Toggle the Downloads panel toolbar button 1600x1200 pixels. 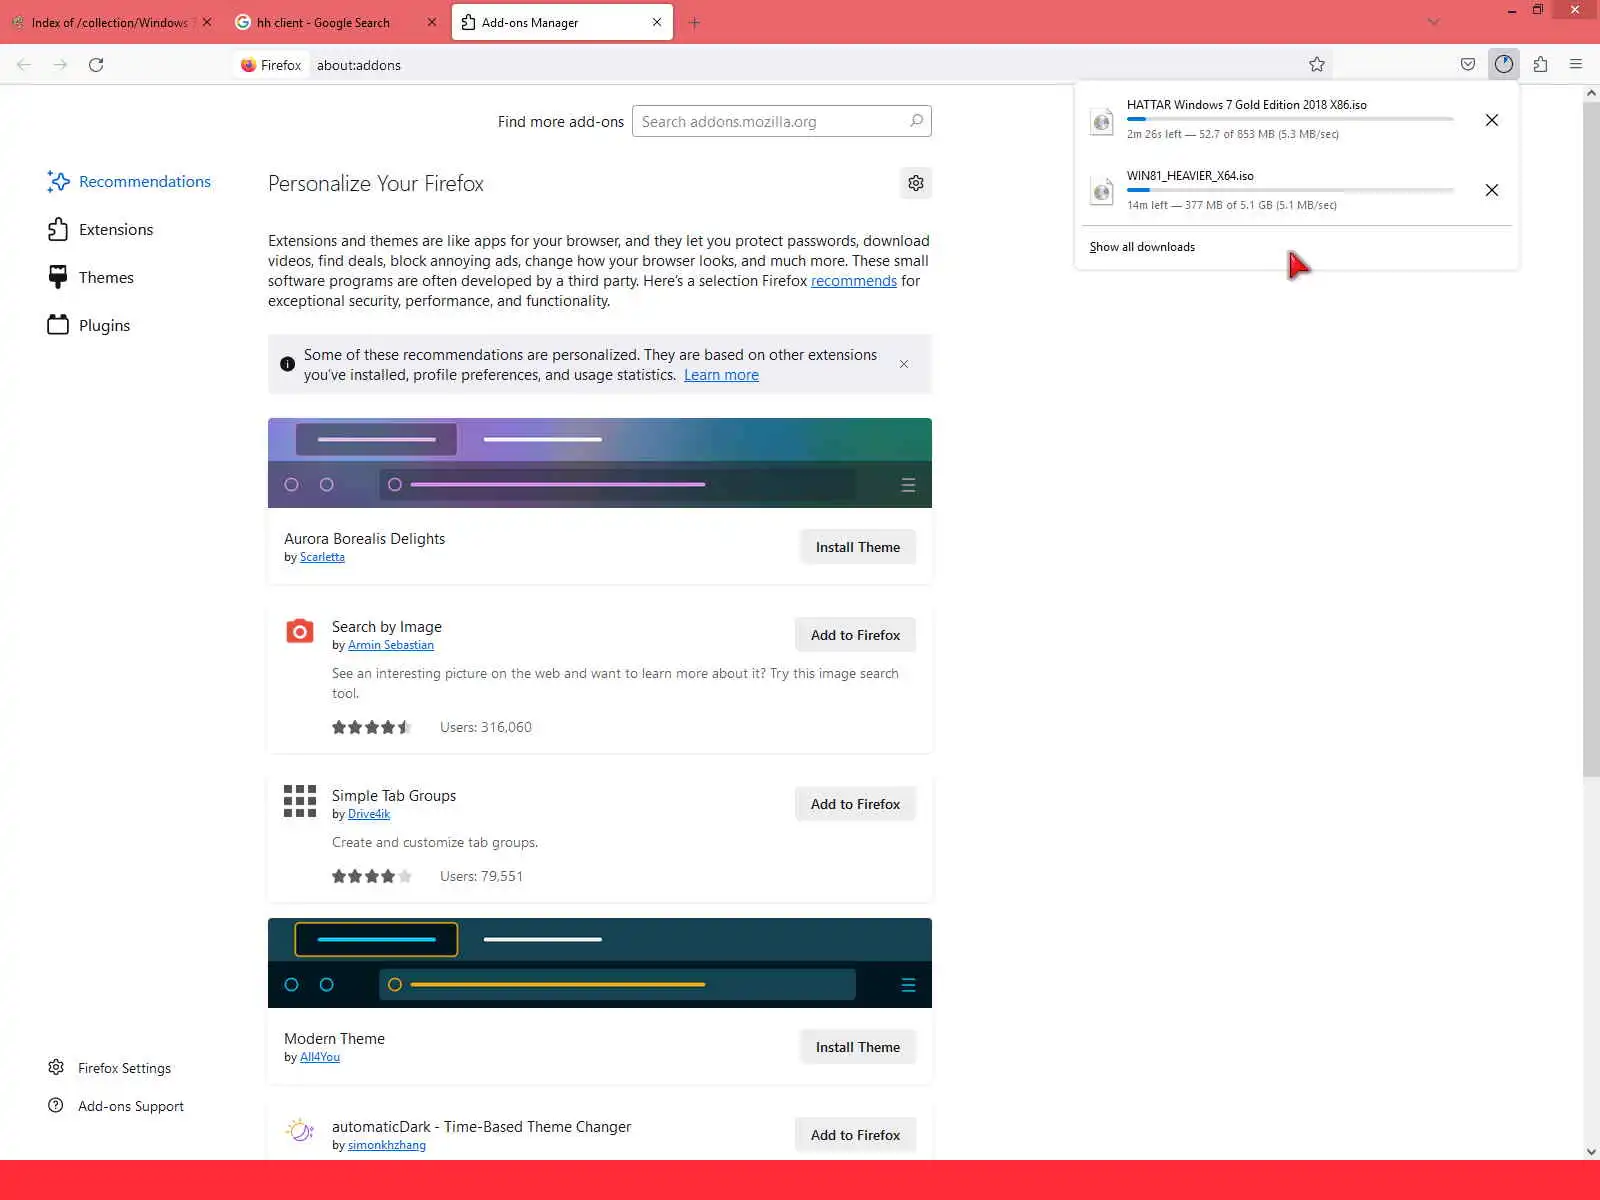(1504, 65)
